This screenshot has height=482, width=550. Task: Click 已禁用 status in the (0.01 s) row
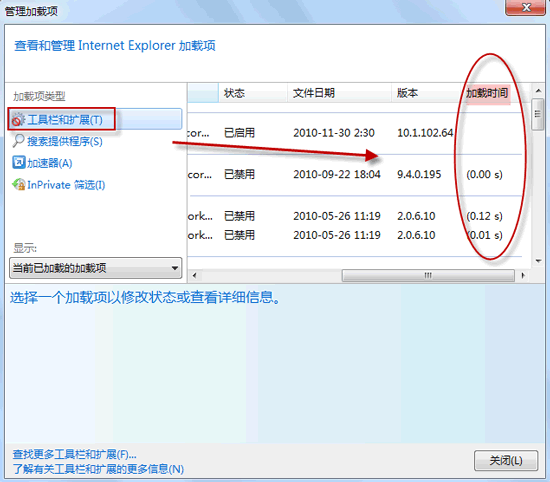click(x=239, y=235)
